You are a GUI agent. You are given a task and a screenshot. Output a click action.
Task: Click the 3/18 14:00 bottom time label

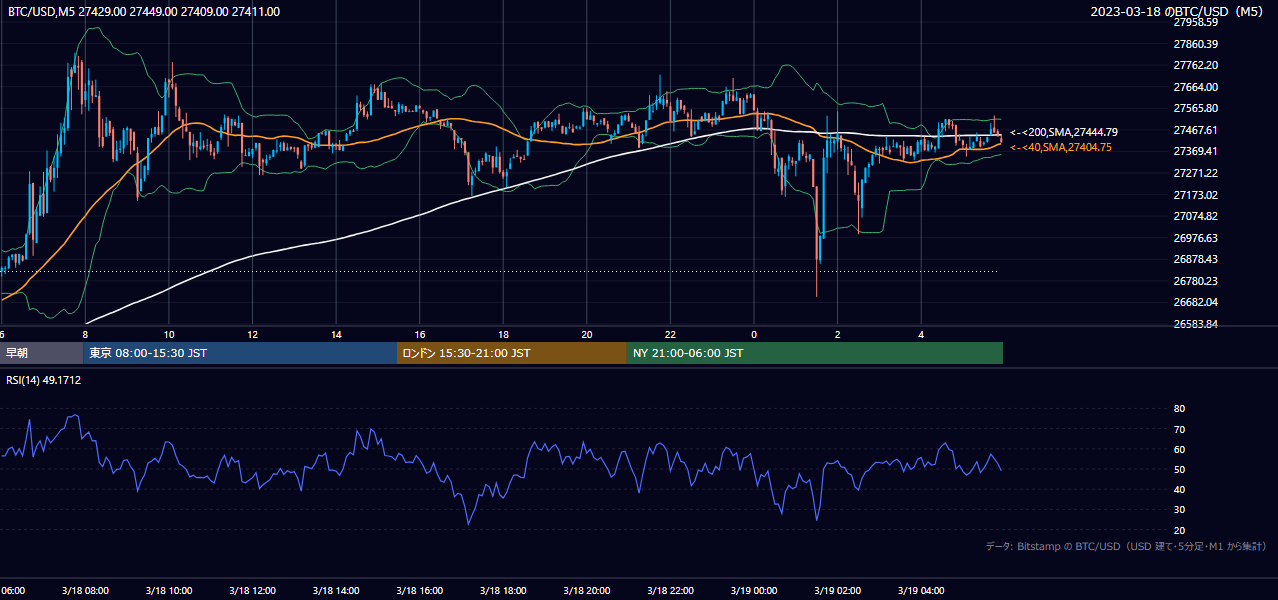[336, 591]
